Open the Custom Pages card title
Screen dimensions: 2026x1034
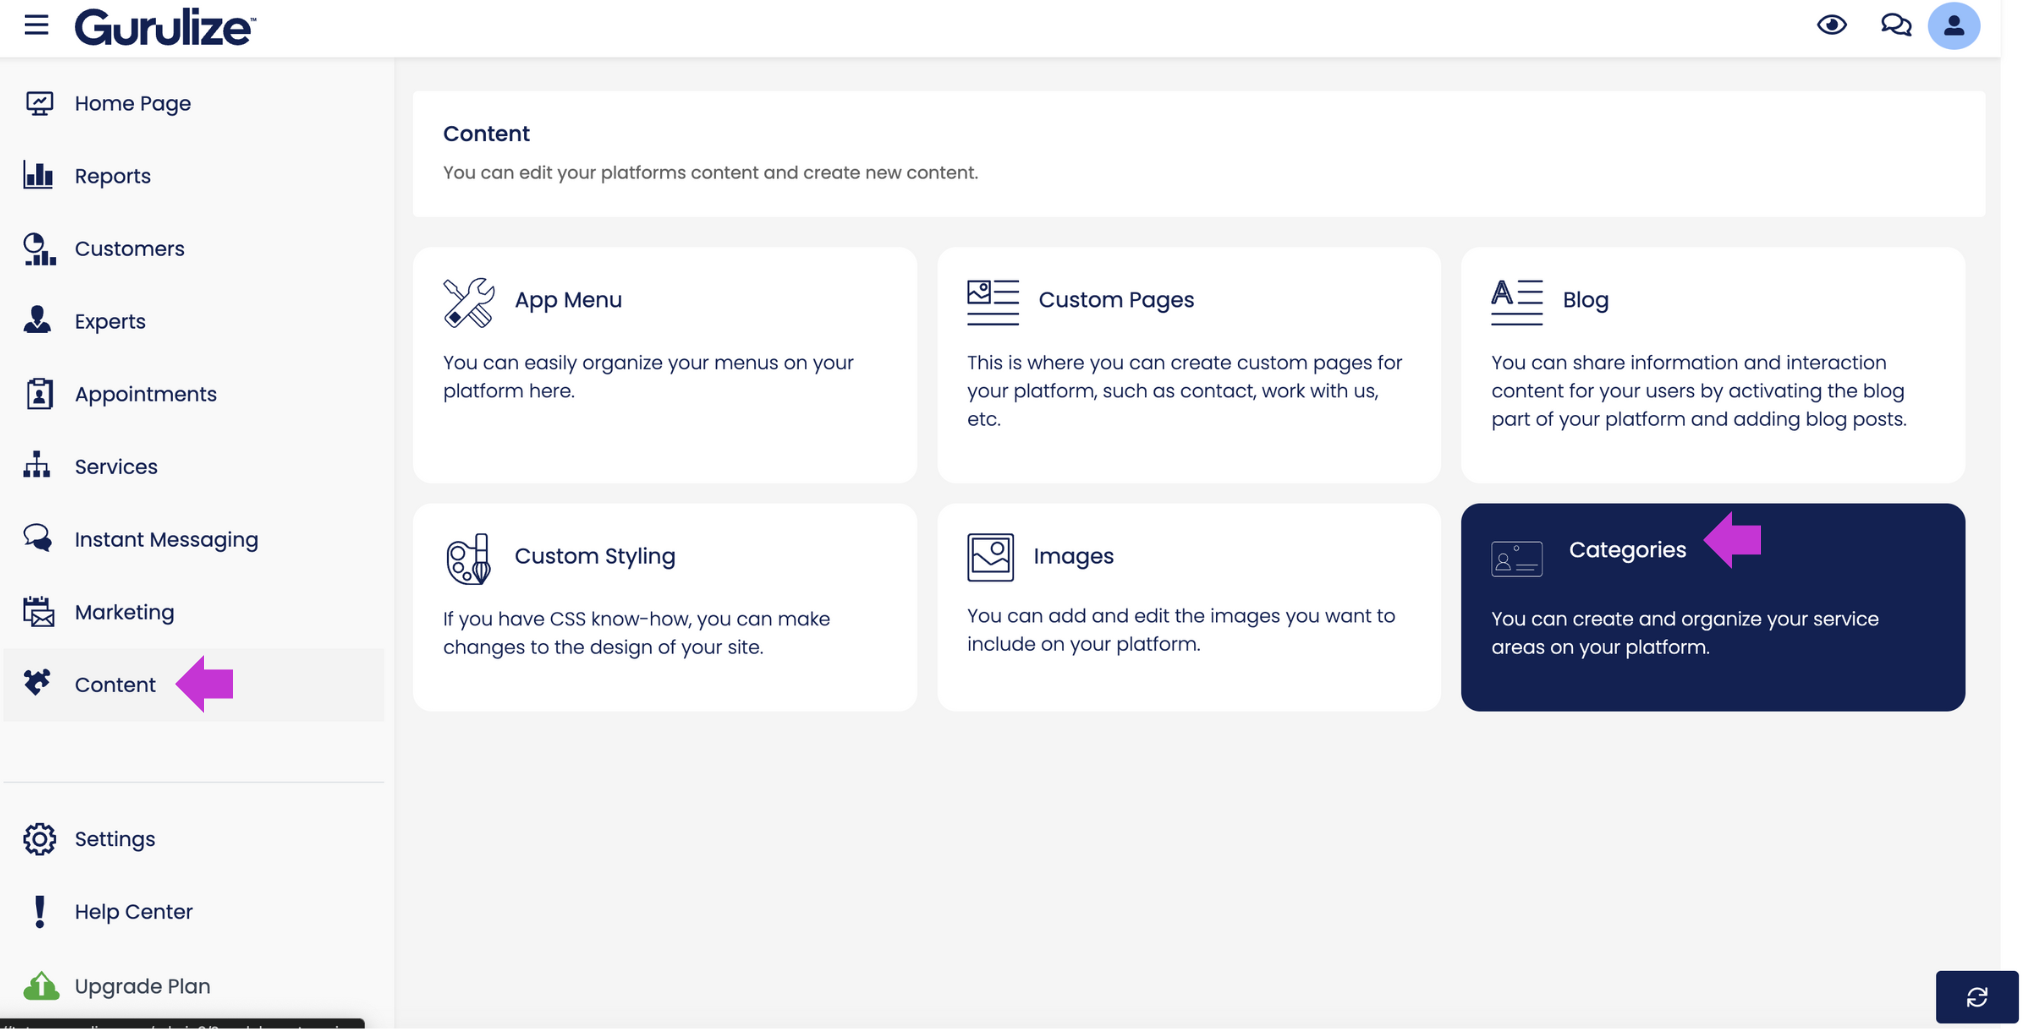pyautogui.click(x=1116, y=300)
